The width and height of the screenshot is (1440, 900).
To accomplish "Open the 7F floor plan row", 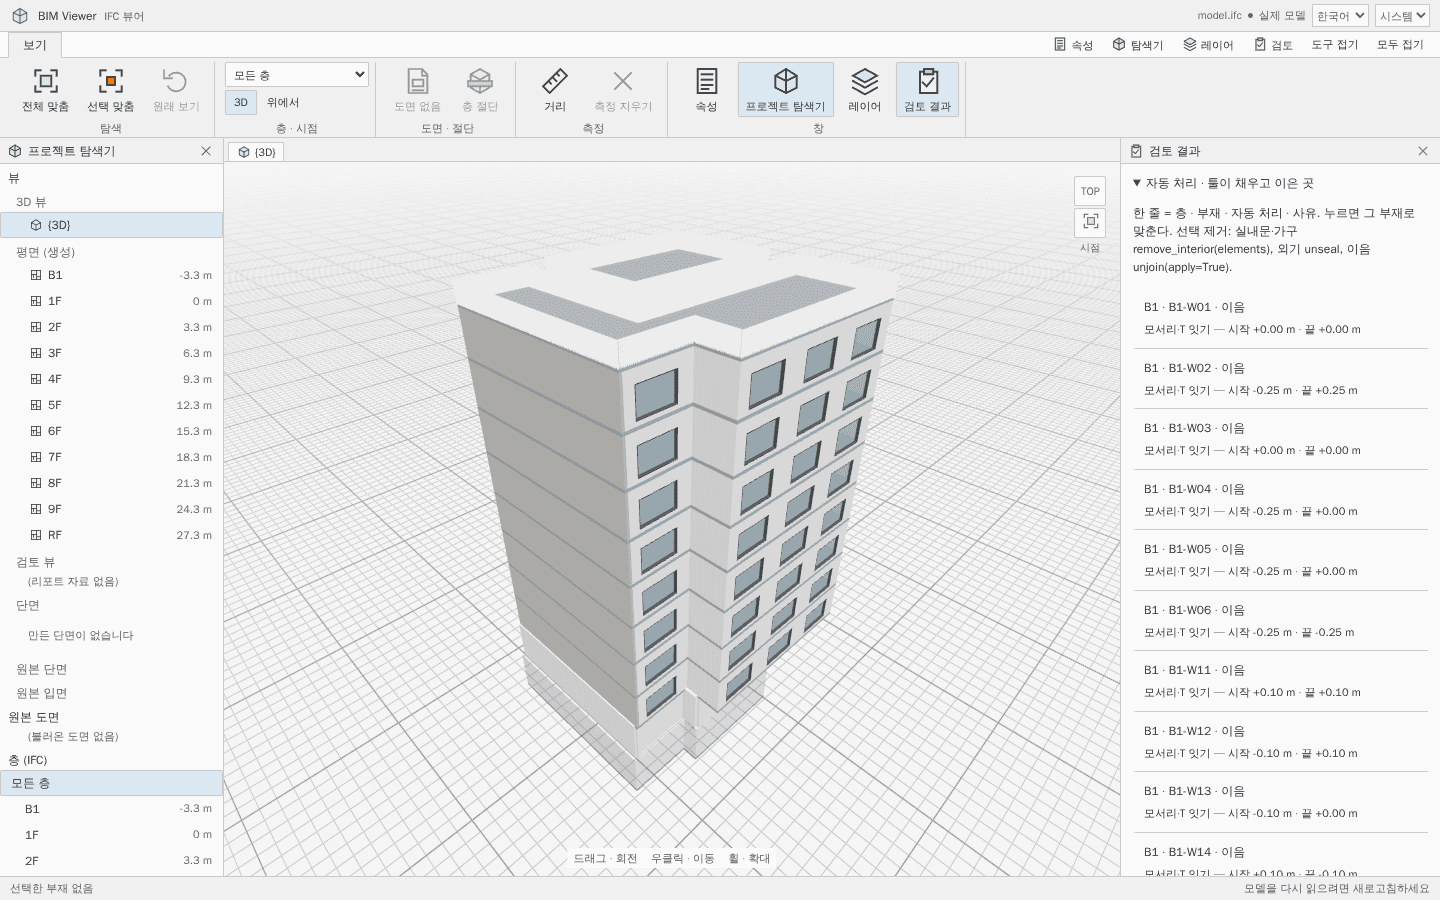I will 111,457.
